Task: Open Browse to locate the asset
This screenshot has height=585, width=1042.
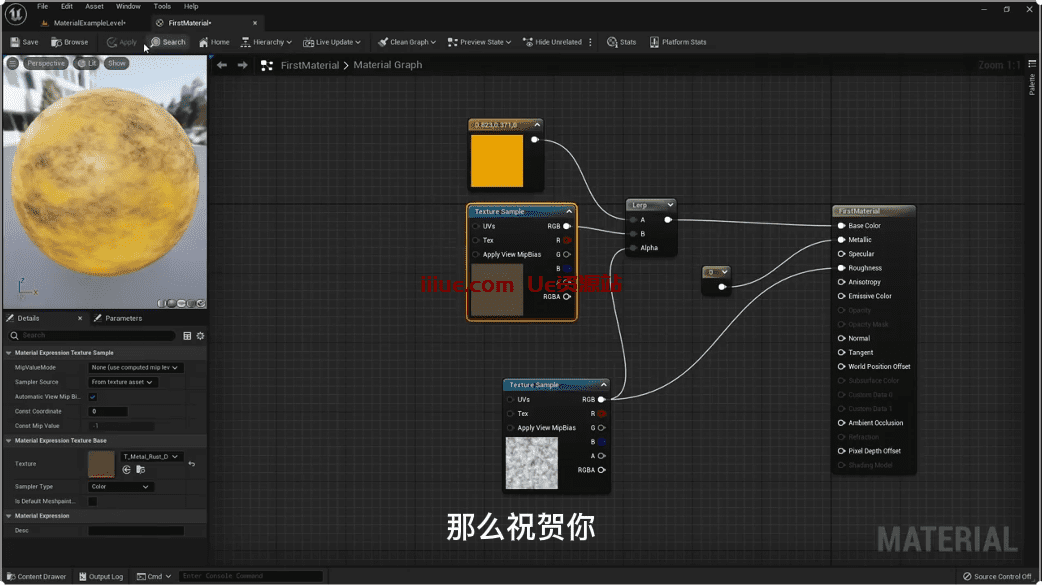Action: click(x=70, y=42)
